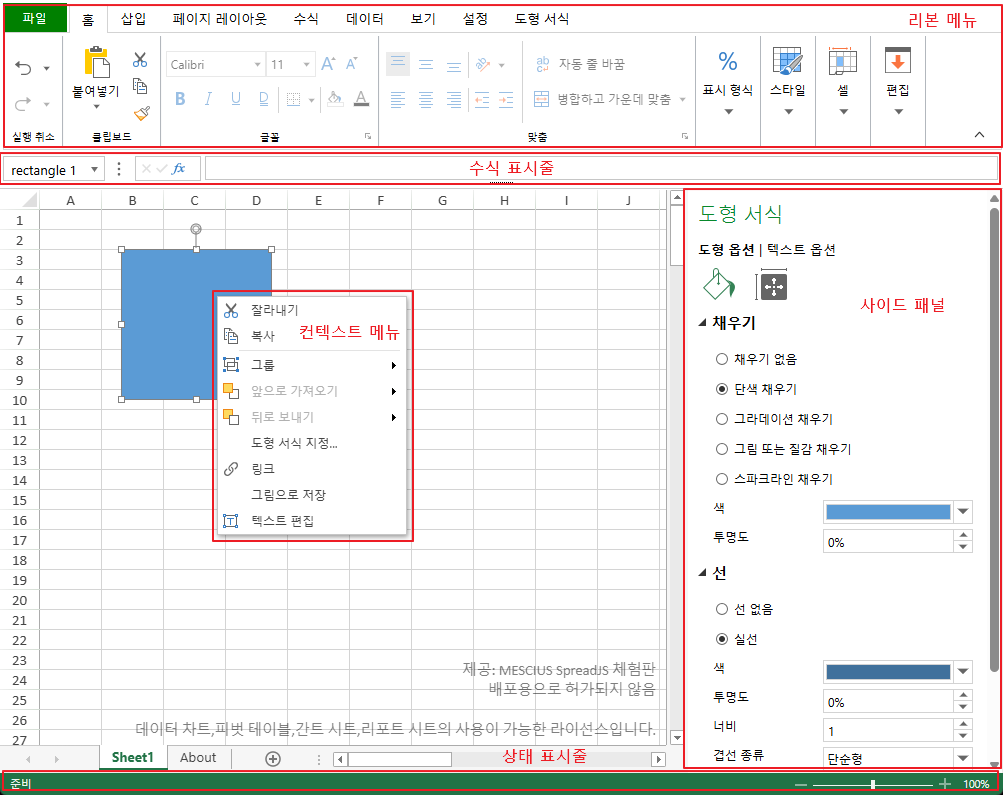Switch to the '삽입' ribbon tab

(134, 19)
